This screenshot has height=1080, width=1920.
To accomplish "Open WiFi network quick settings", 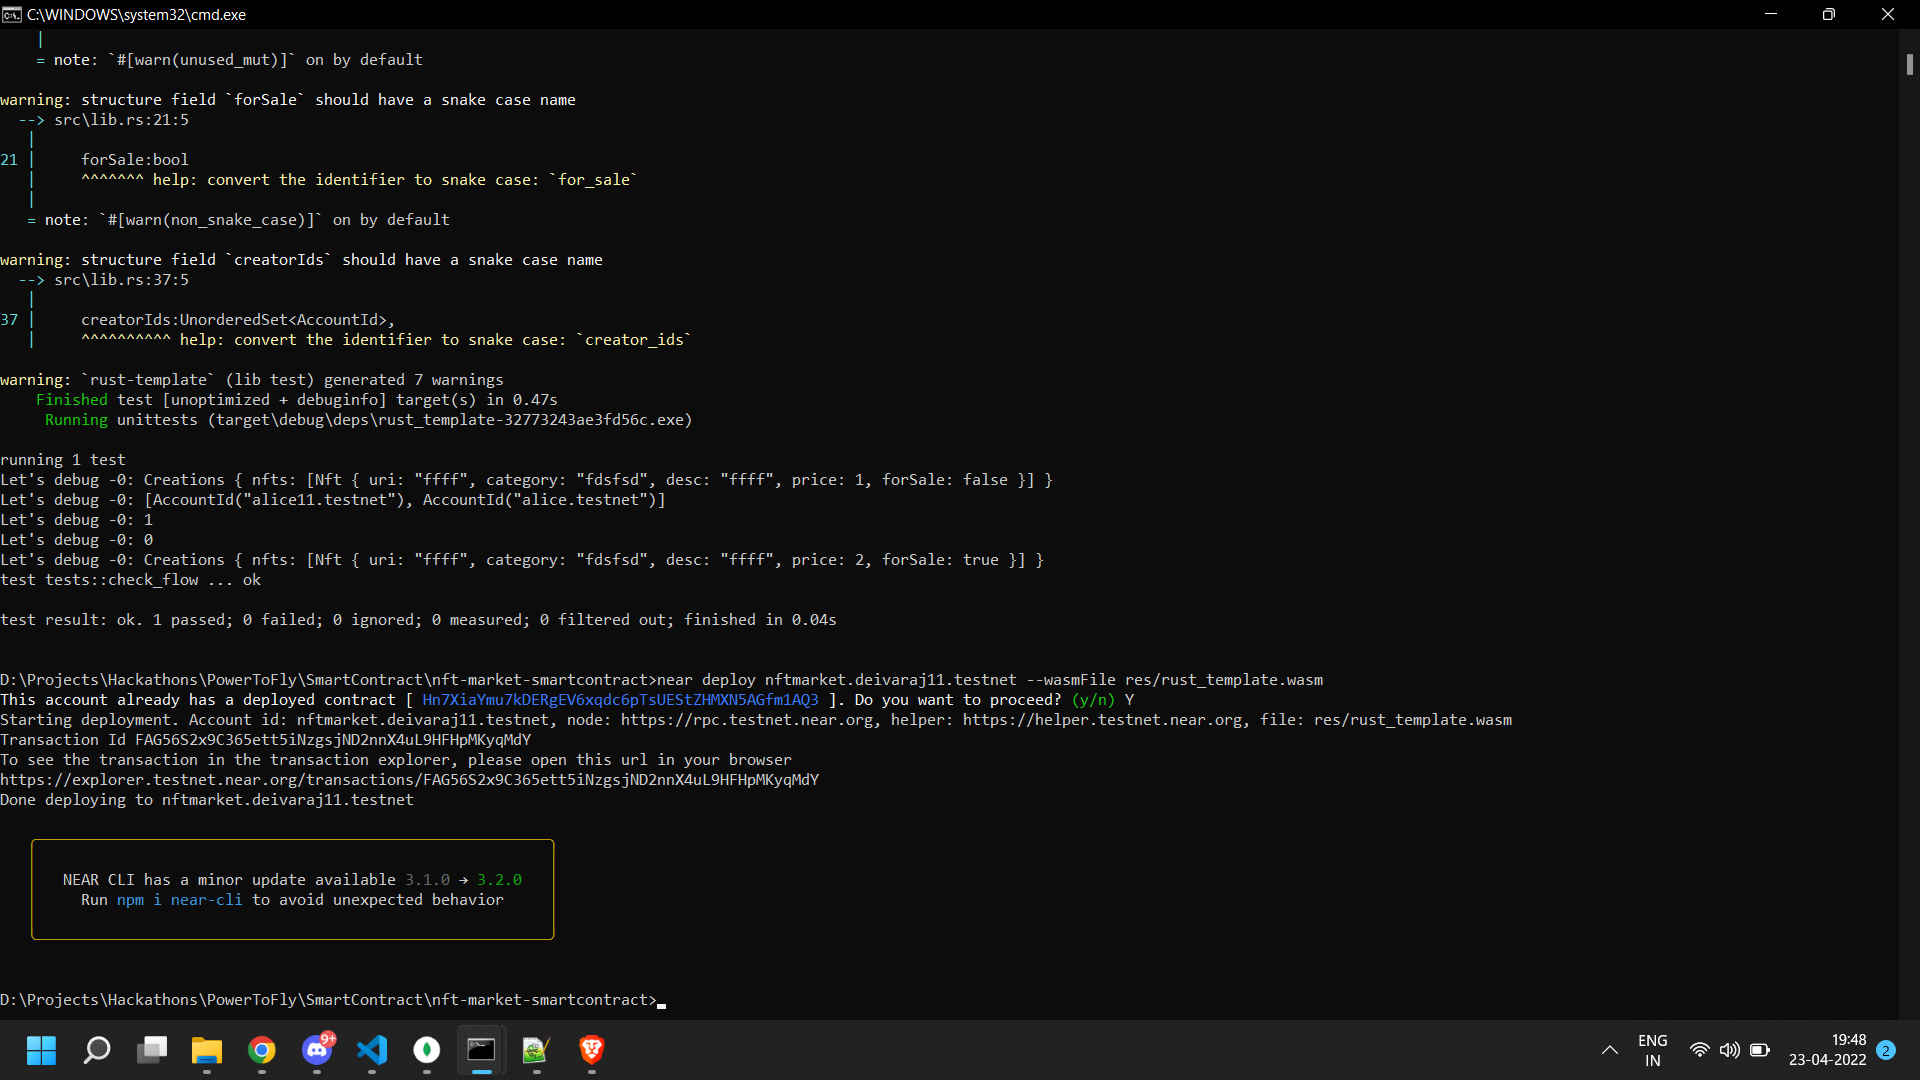I will click(x=1699, y=1050).
